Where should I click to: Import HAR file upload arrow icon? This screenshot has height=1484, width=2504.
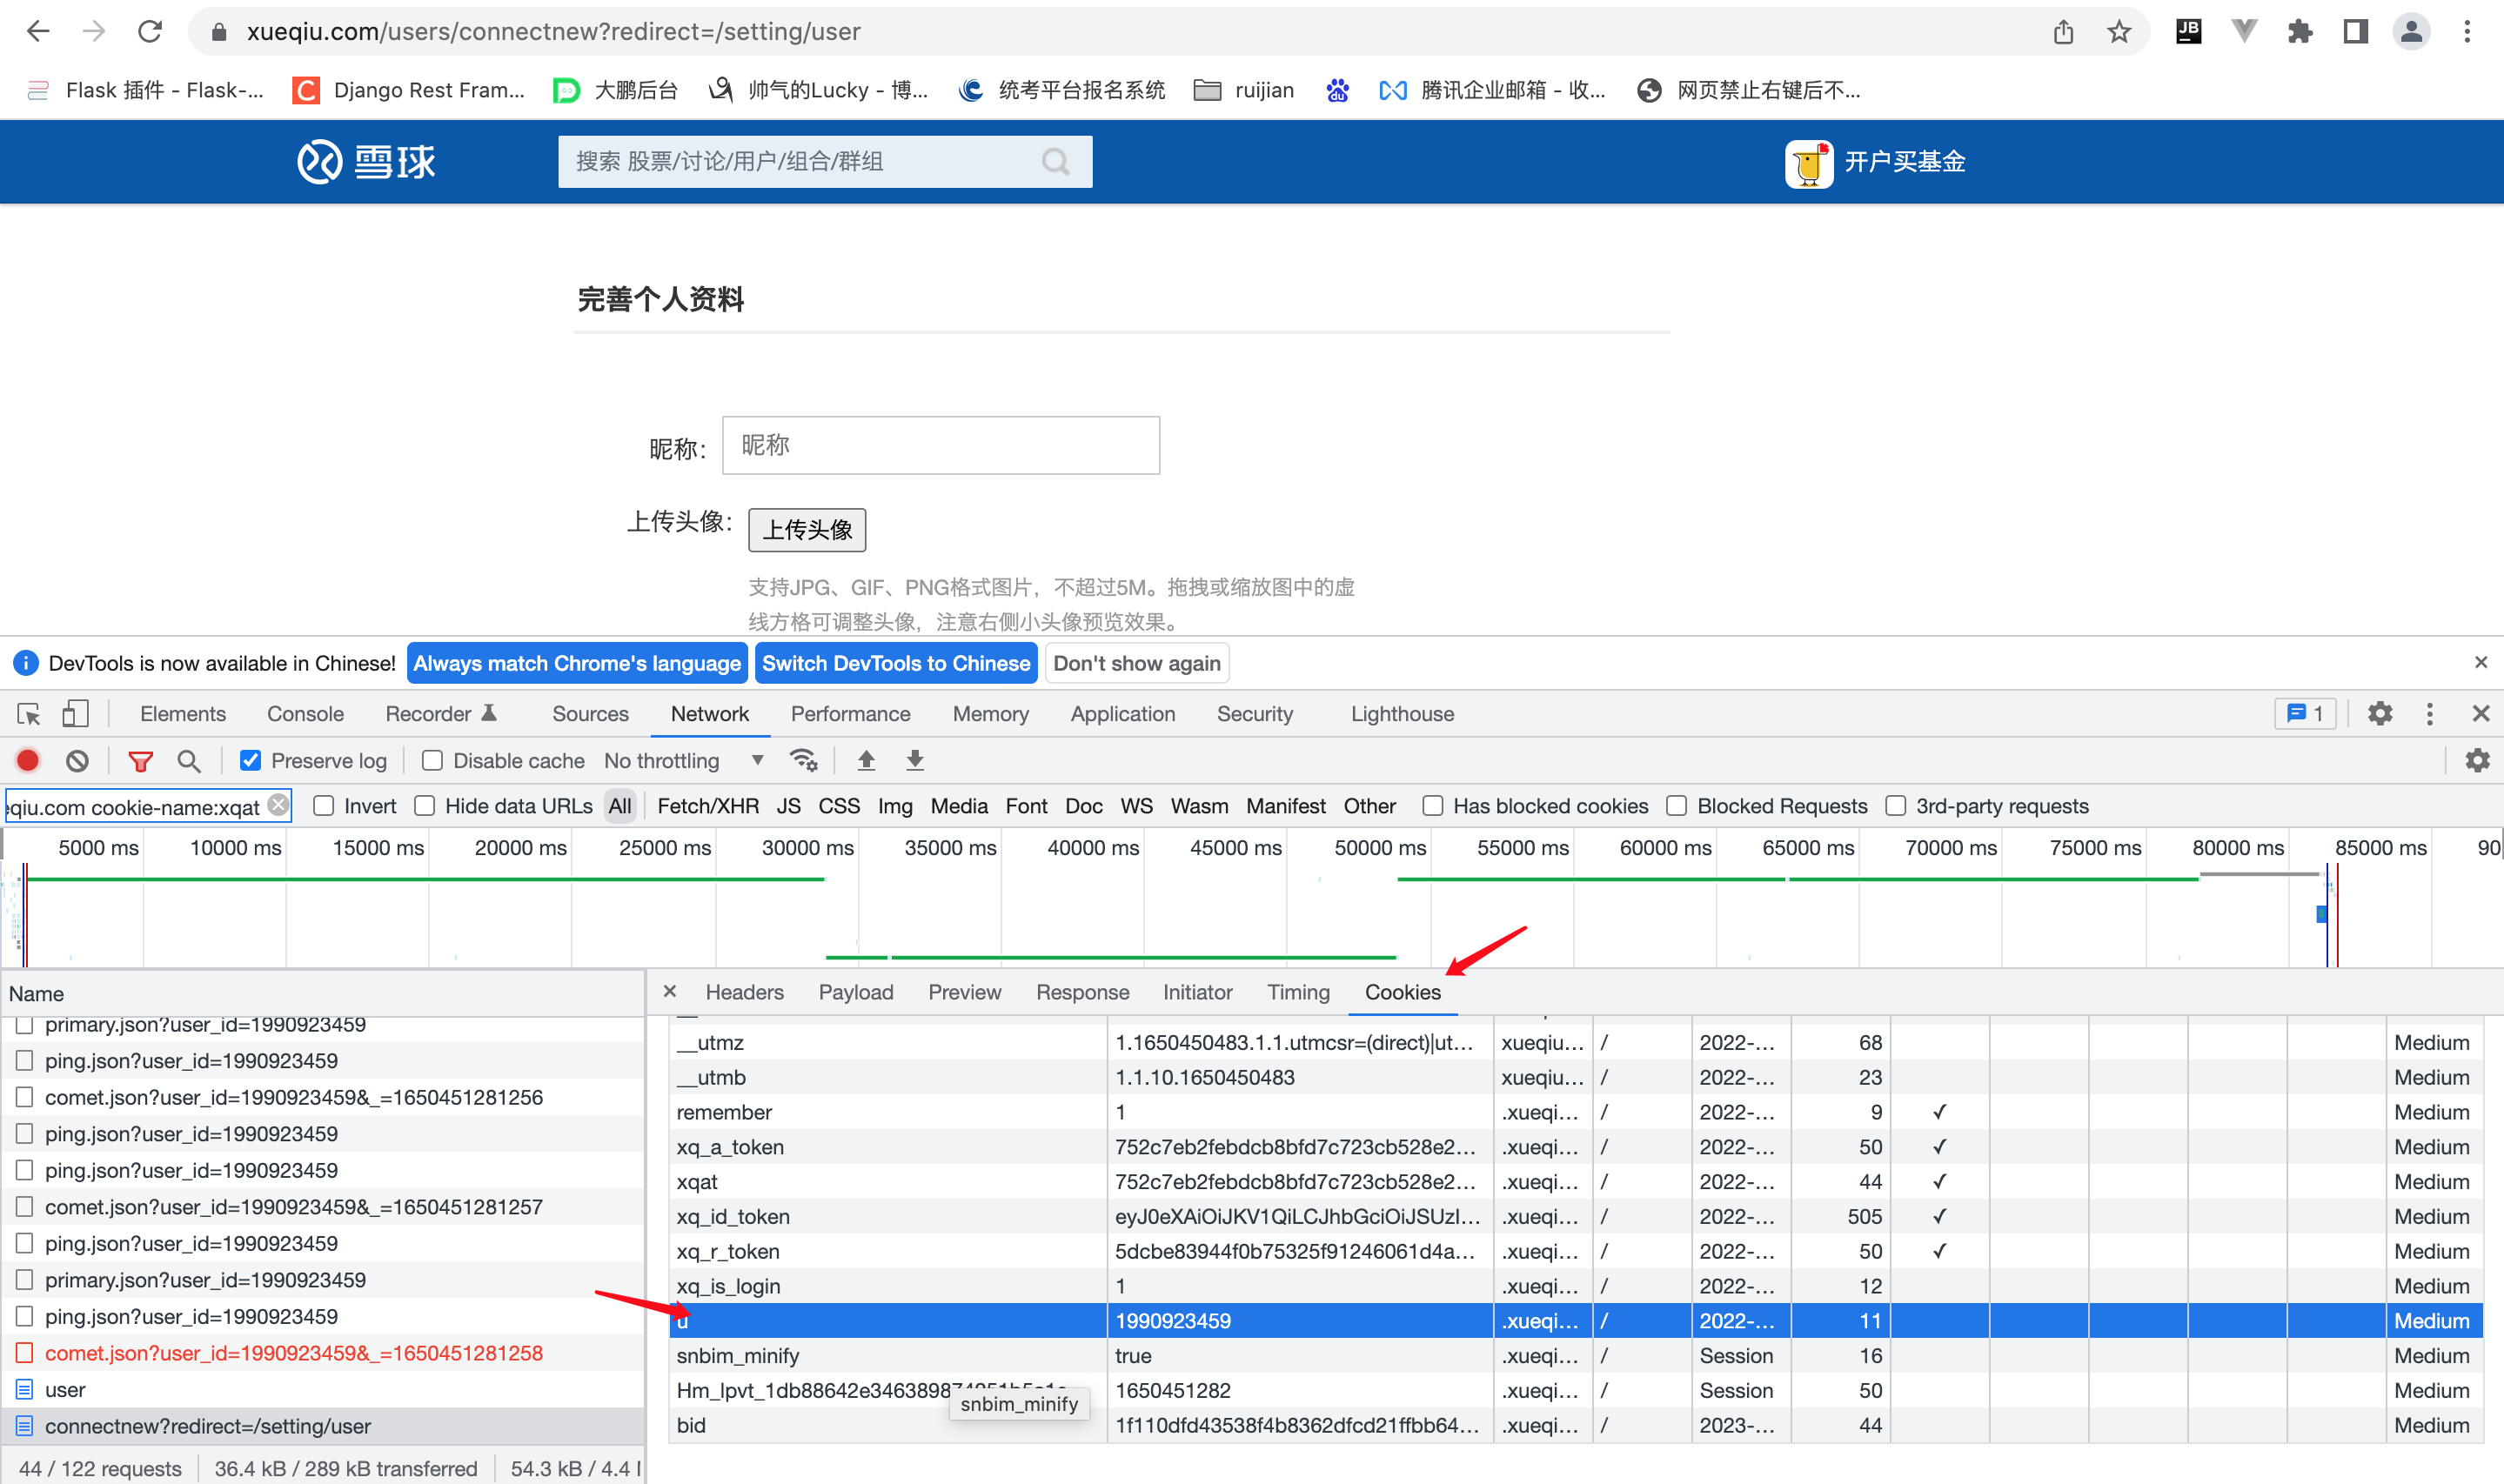click(866, 761)
